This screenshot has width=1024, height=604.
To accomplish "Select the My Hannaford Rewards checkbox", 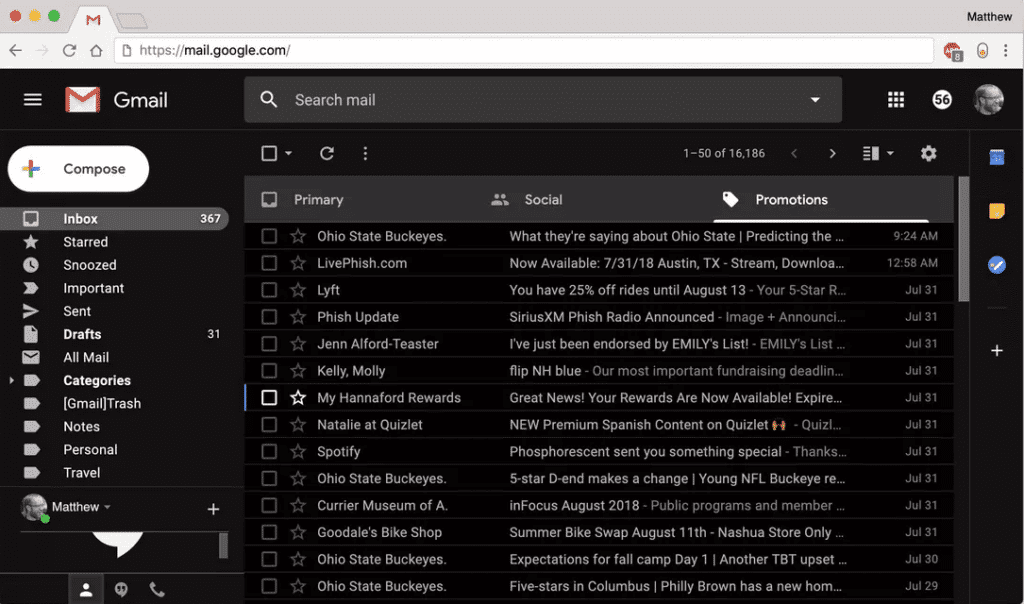I will [269, 398].
